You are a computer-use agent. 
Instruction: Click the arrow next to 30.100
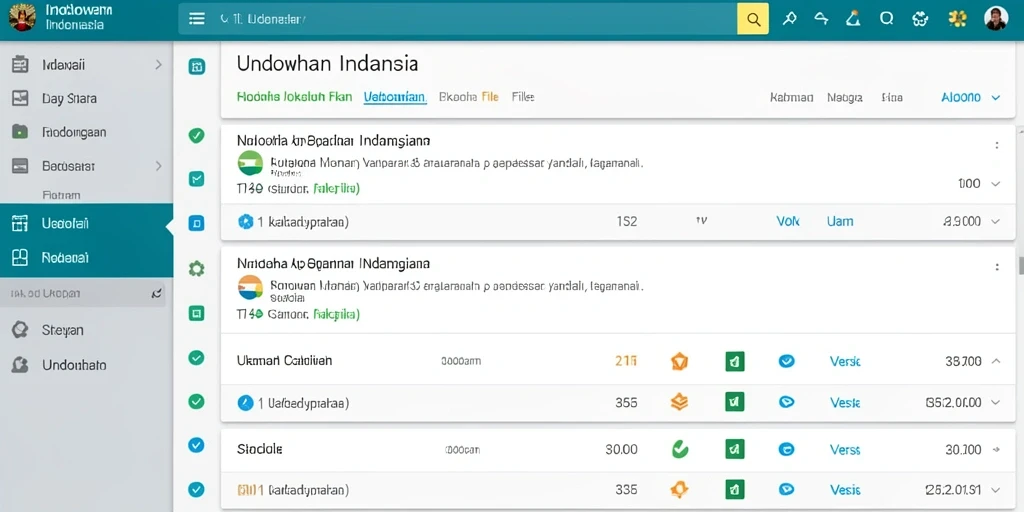click(x=996, y=449)
